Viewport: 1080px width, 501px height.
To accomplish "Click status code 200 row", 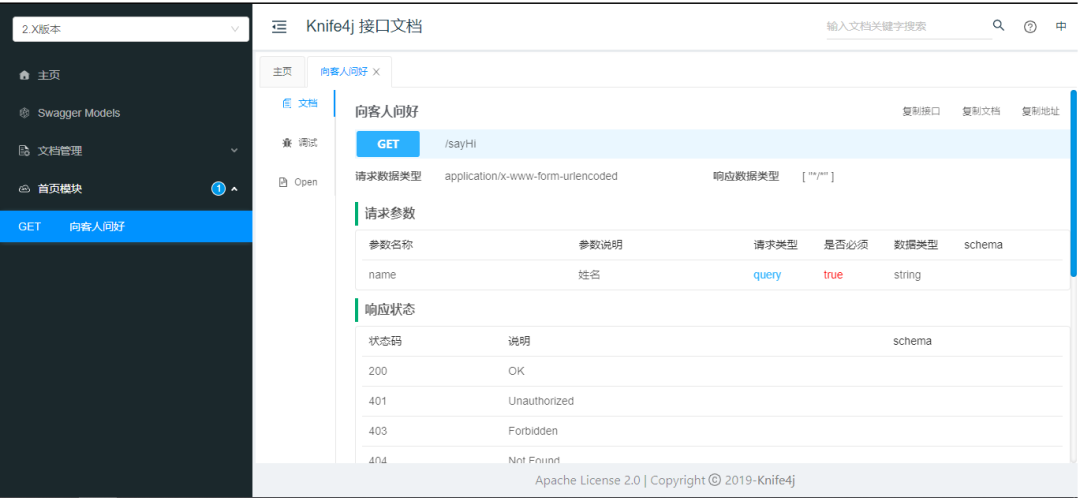I will pos(713,371).
